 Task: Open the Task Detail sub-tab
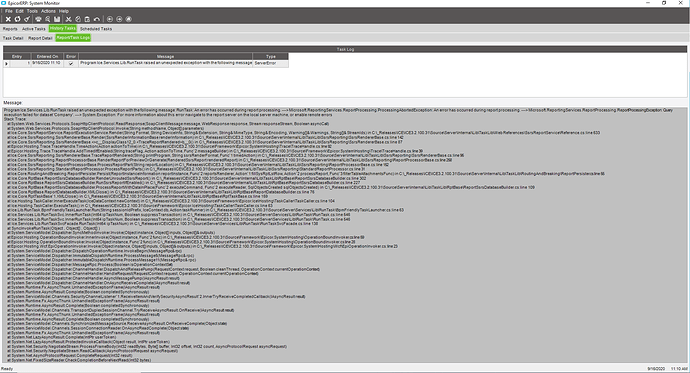coord(13,38)
